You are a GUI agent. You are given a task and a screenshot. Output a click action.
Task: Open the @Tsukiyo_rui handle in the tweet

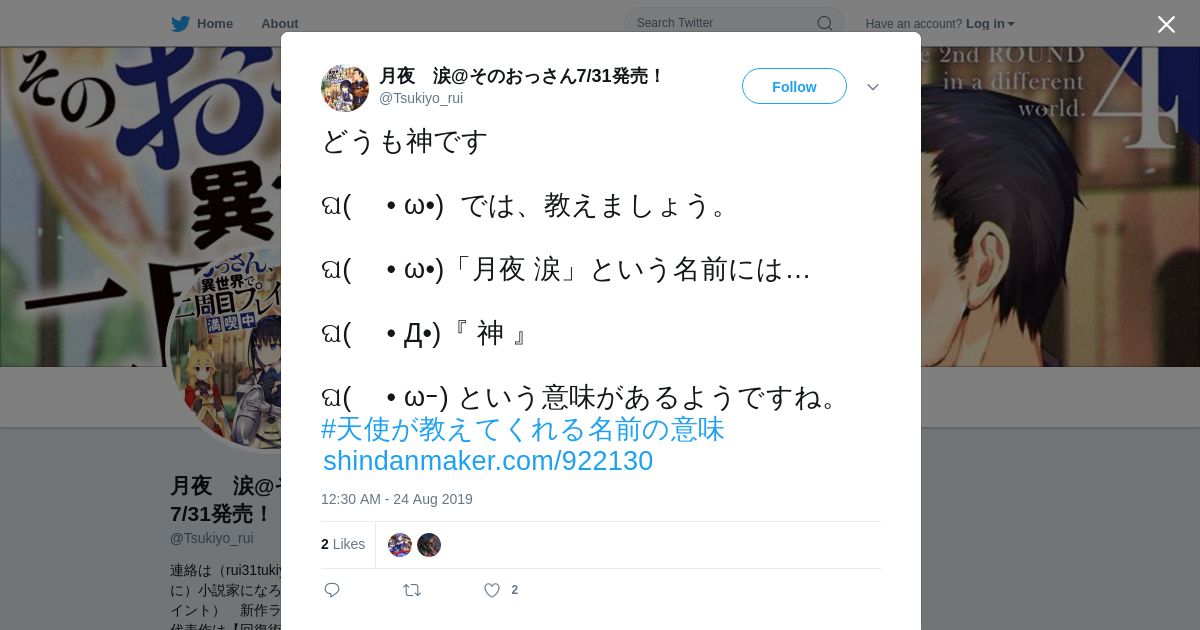tap(421, 98)
